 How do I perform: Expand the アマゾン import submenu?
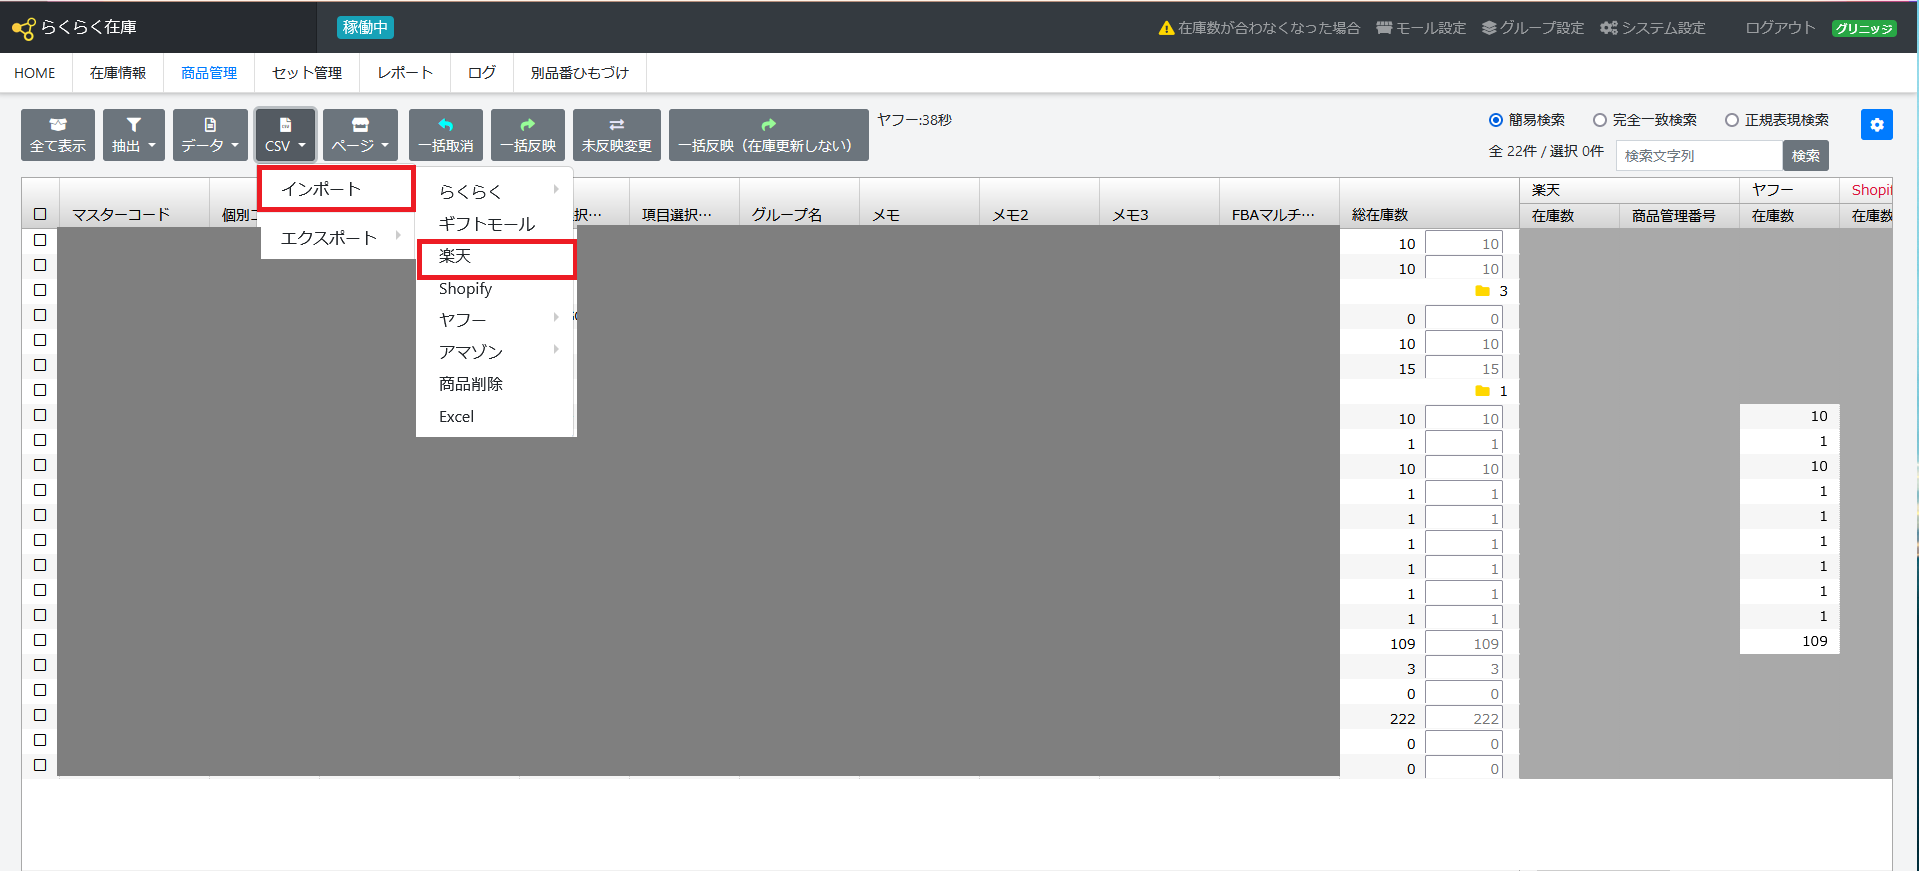pyautogui.click(x=496, y=351)
